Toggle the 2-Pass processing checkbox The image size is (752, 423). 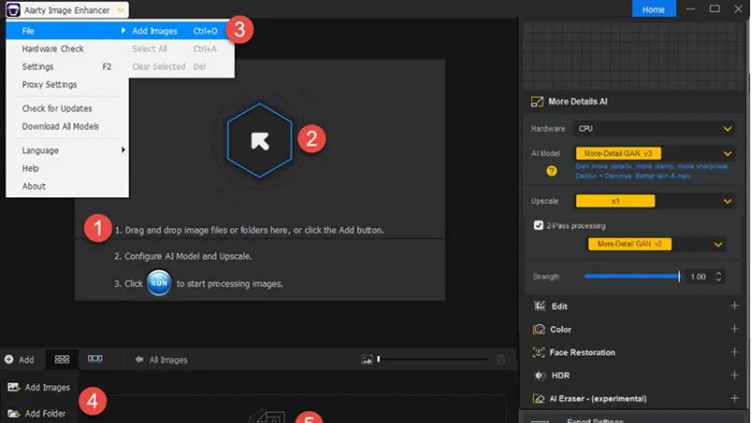point(538,225)
